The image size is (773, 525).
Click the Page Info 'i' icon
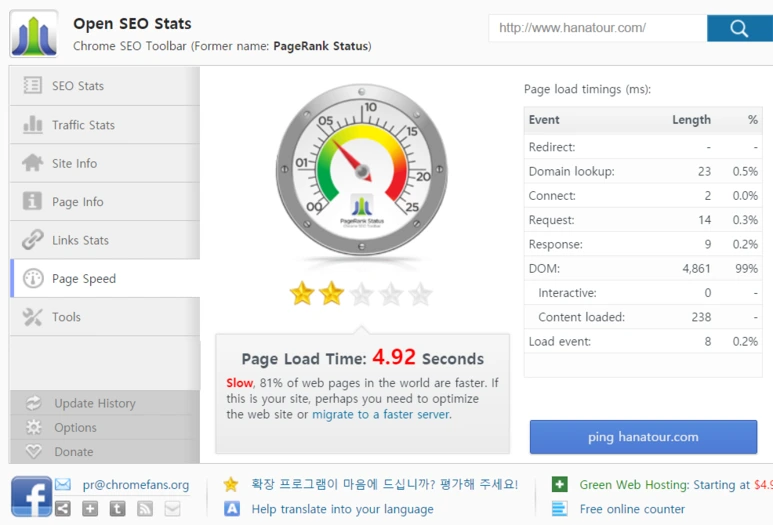coord(32,201)
